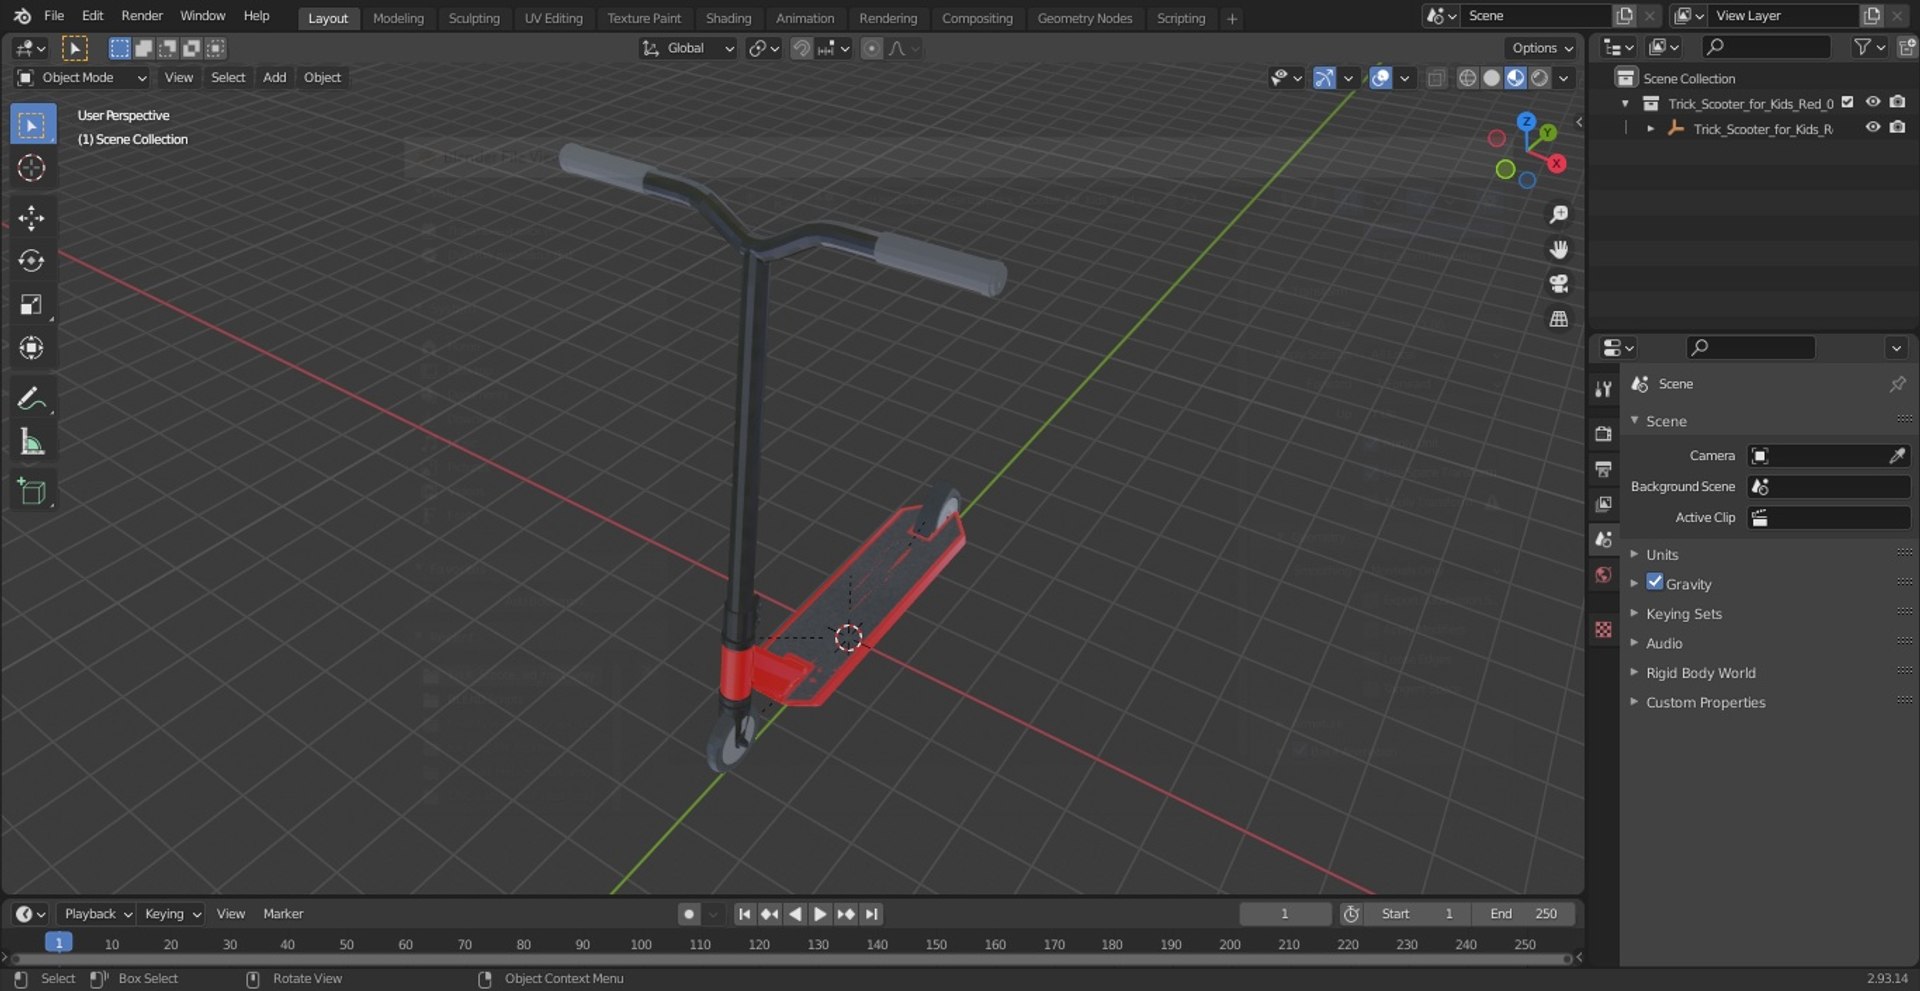Select the Transform tool

click(x=32, y=347)
